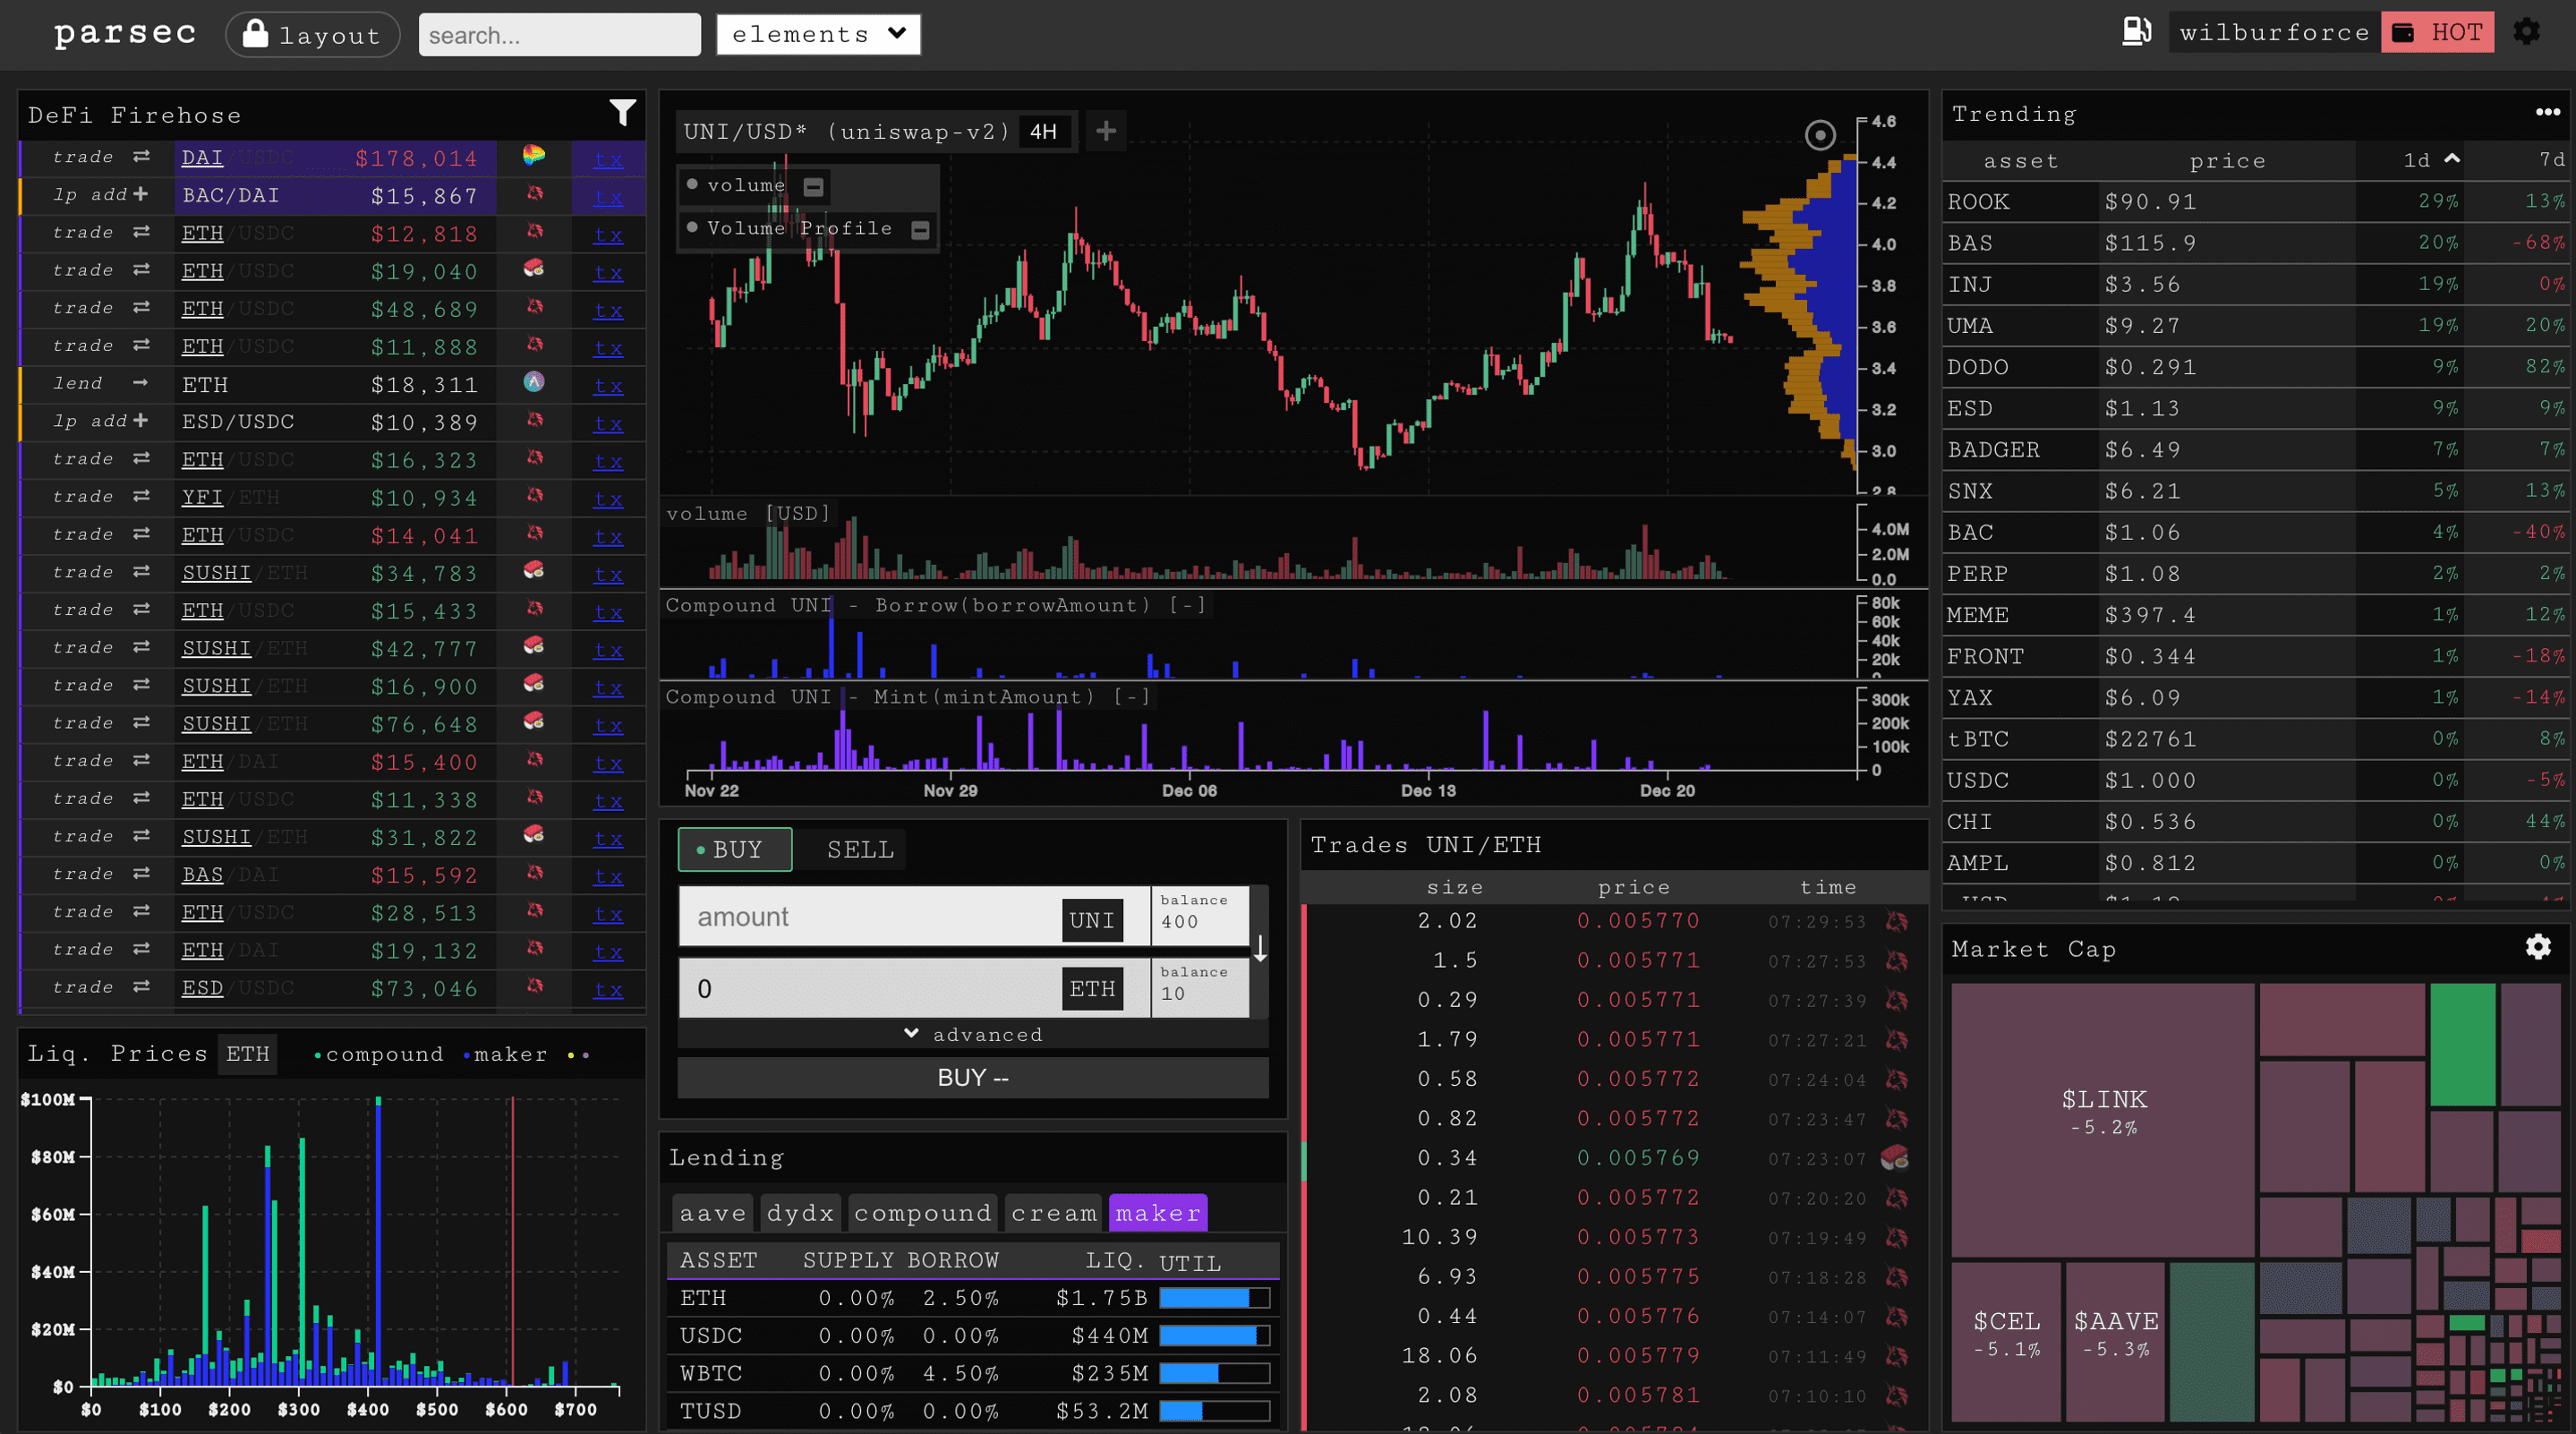
Task: Toggle the yellow dot legend in Liq. Prices
Action: [571, 1055]
